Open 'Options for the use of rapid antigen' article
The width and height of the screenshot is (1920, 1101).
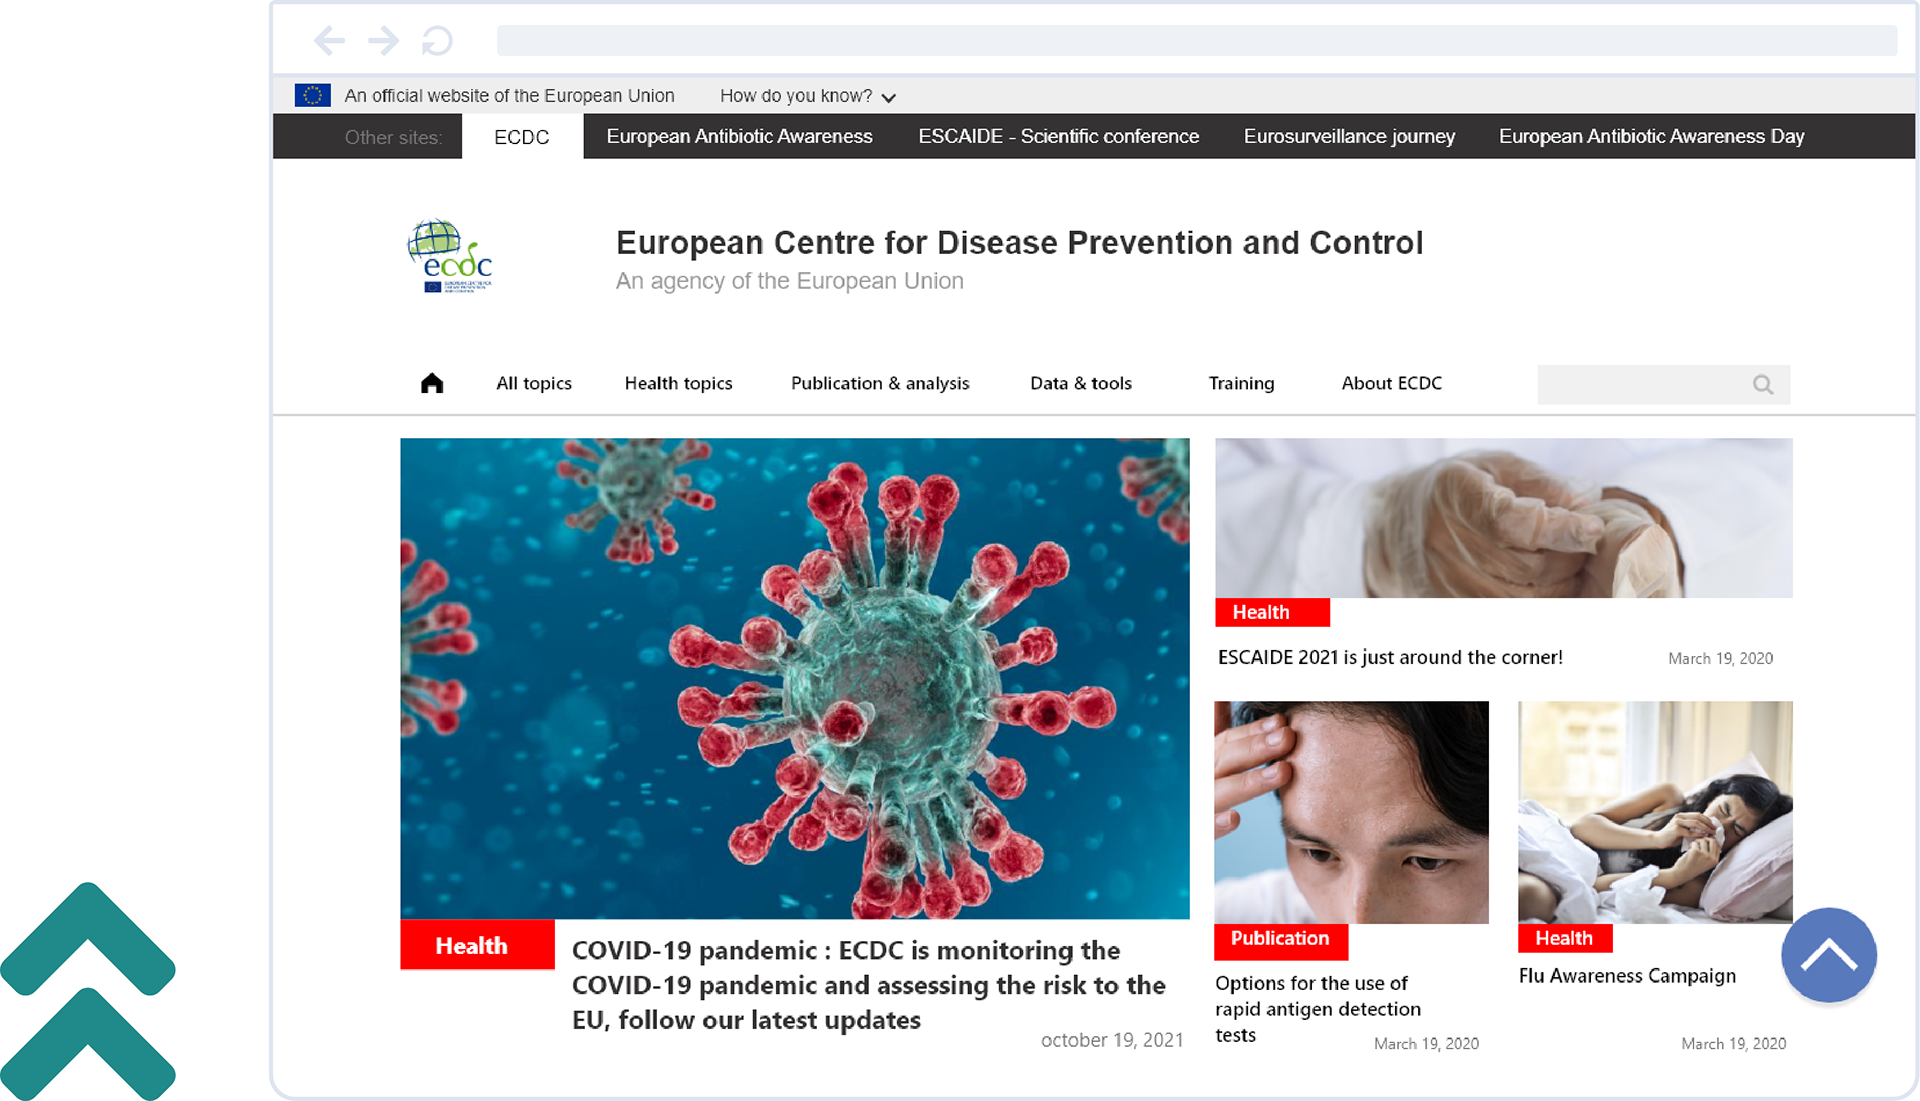[1318, 1009]
